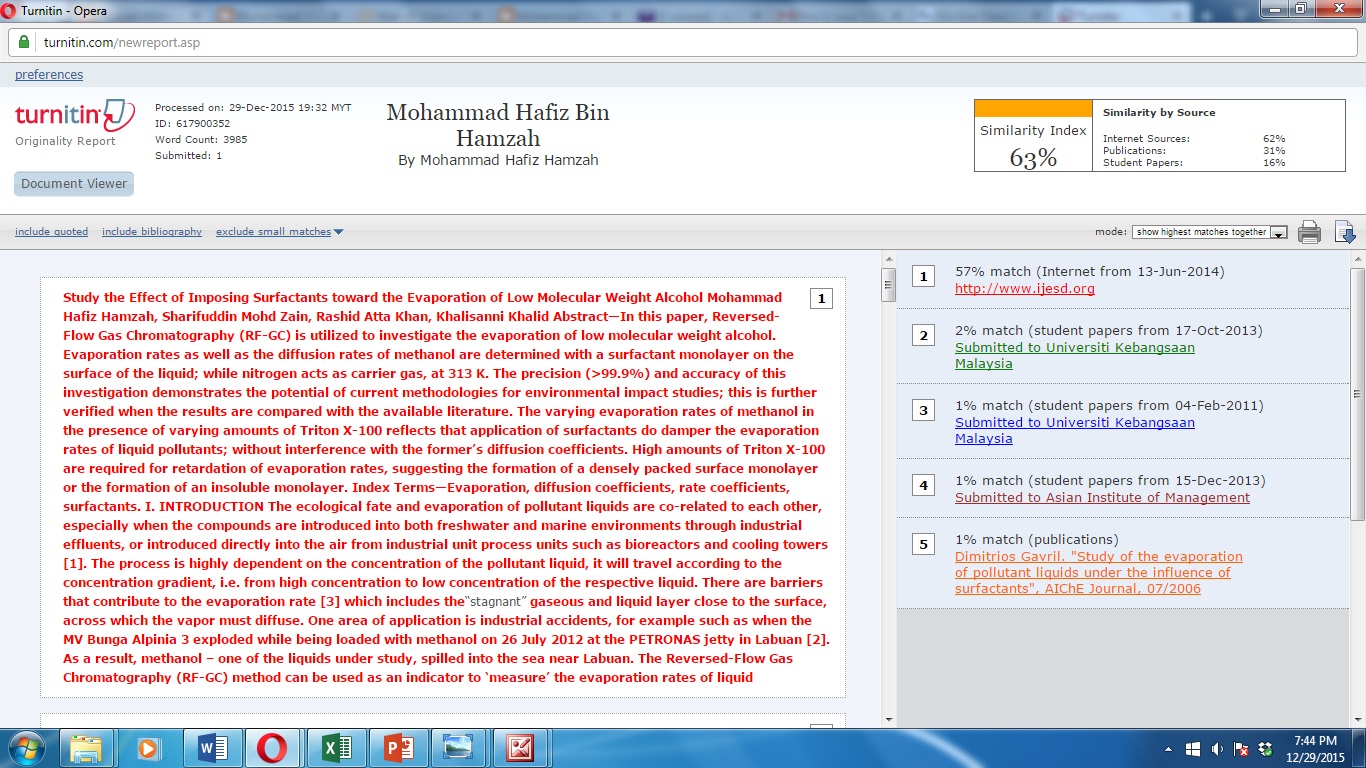Click the print report printer icon

(1309, 232)
